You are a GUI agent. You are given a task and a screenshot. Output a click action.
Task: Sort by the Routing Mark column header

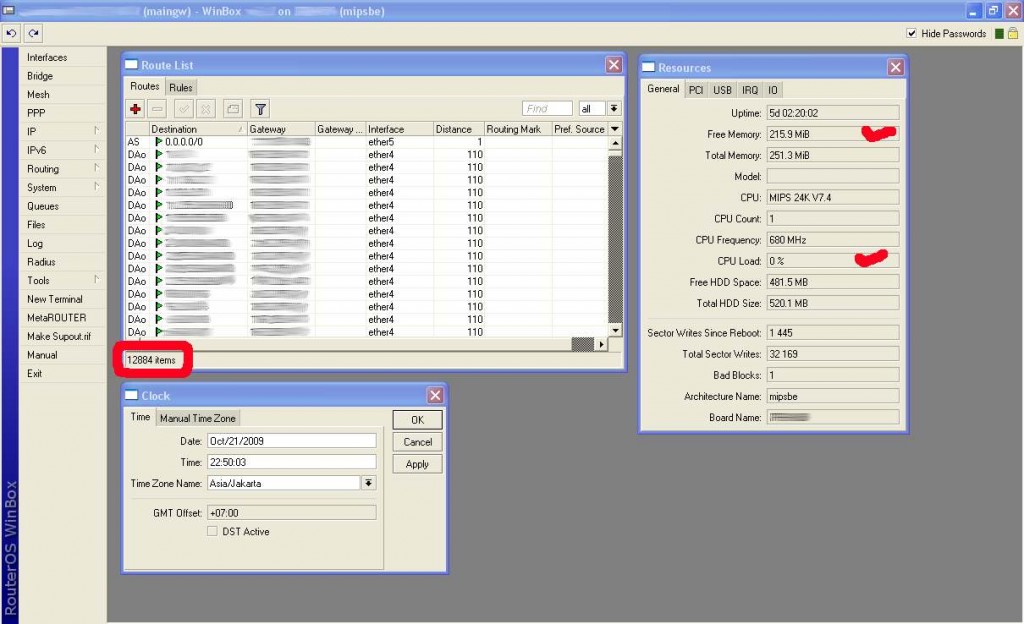click(518, 129)
